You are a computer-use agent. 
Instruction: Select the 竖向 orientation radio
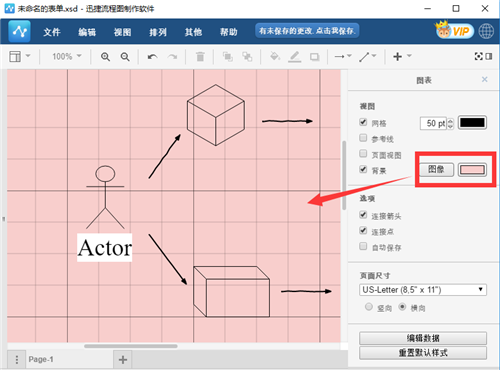[369, 307]
